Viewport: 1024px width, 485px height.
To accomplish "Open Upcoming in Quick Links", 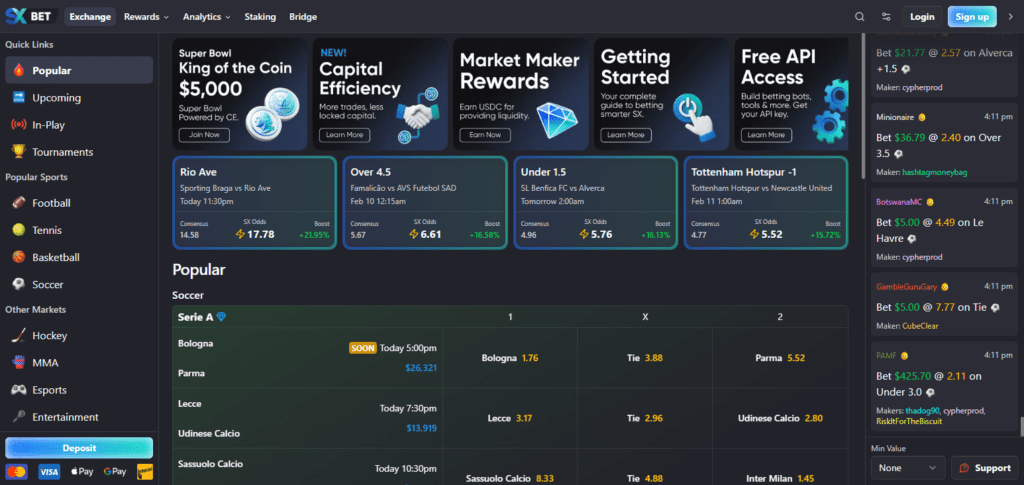I will (x=79, y=98).
